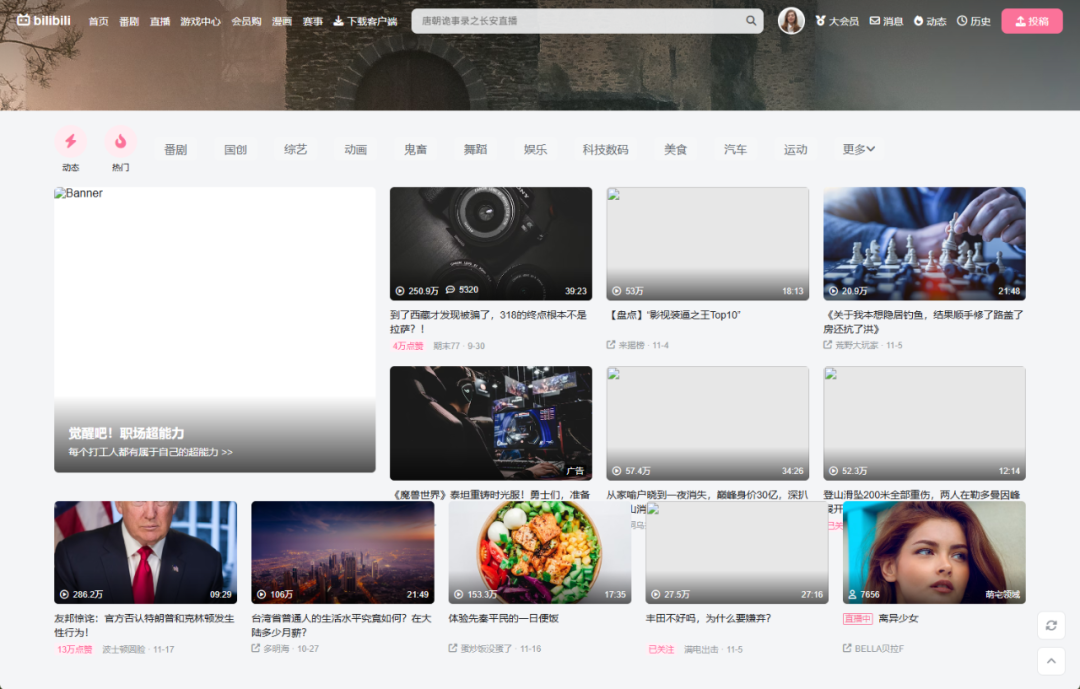Image resolution: width=1080 pixels, height=689 pixels.
Task: Click the search magnifier icon
Action: [x=751, y=21]
